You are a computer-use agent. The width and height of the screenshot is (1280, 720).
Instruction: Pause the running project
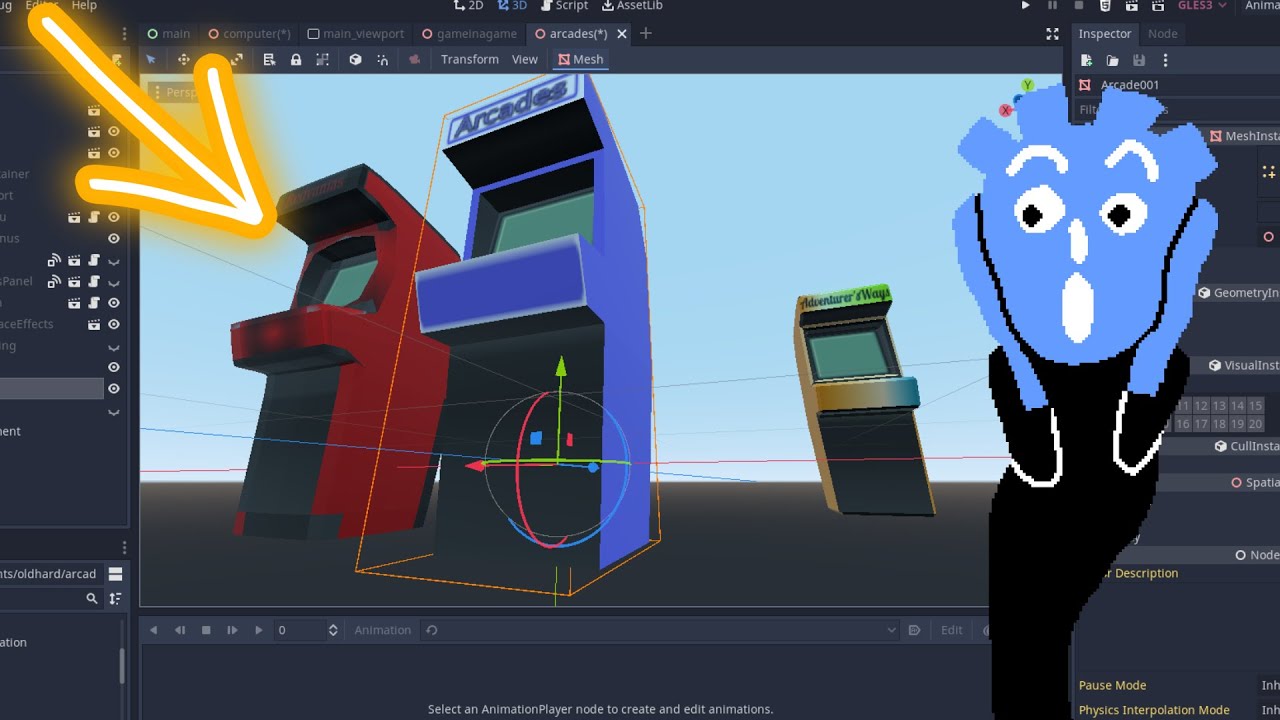1052,6
